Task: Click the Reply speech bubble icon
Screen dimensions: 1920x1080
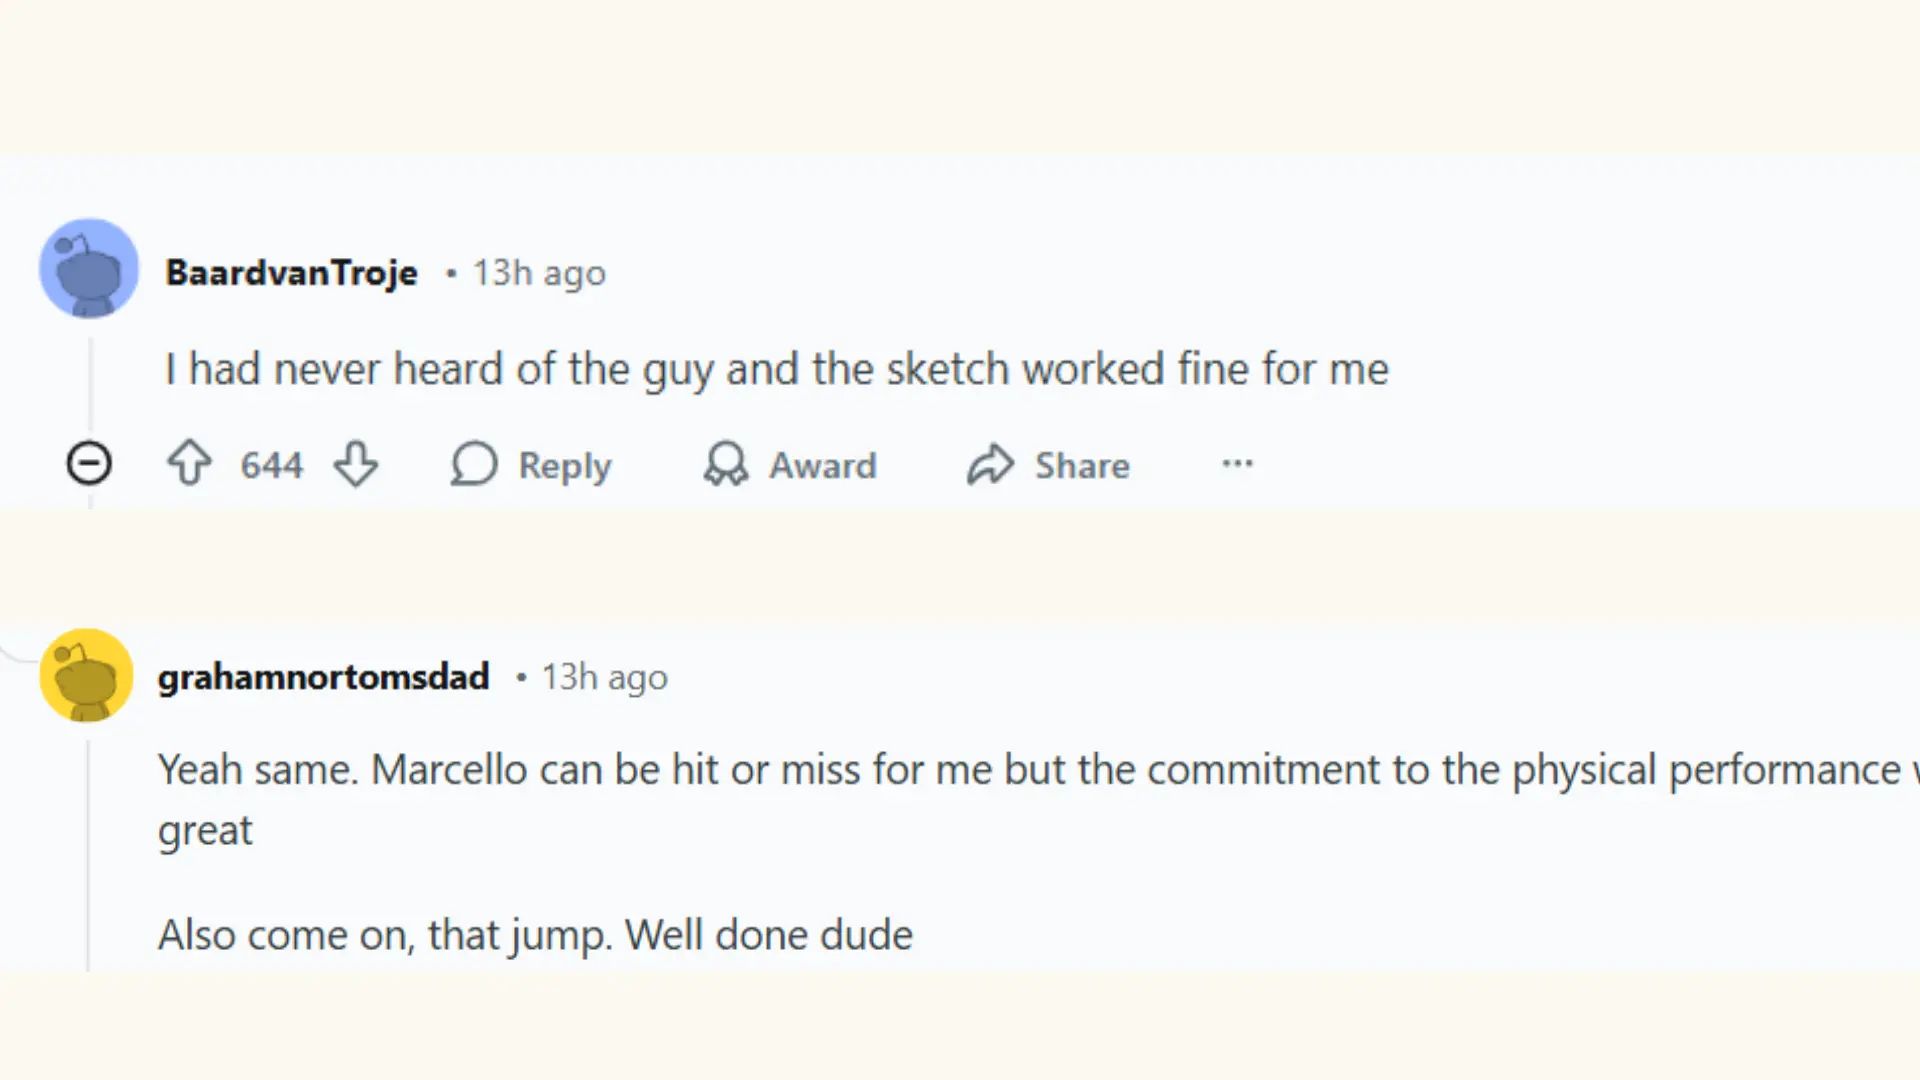Action: click(x=474, y=464)
